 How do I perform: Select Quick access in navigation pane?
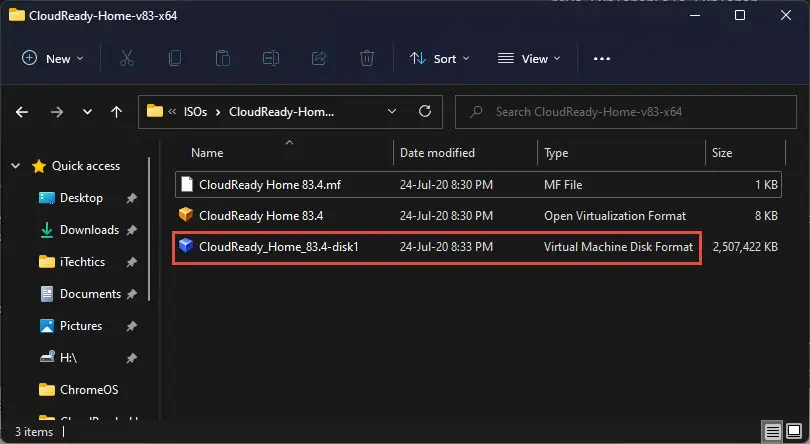[86, 166]
